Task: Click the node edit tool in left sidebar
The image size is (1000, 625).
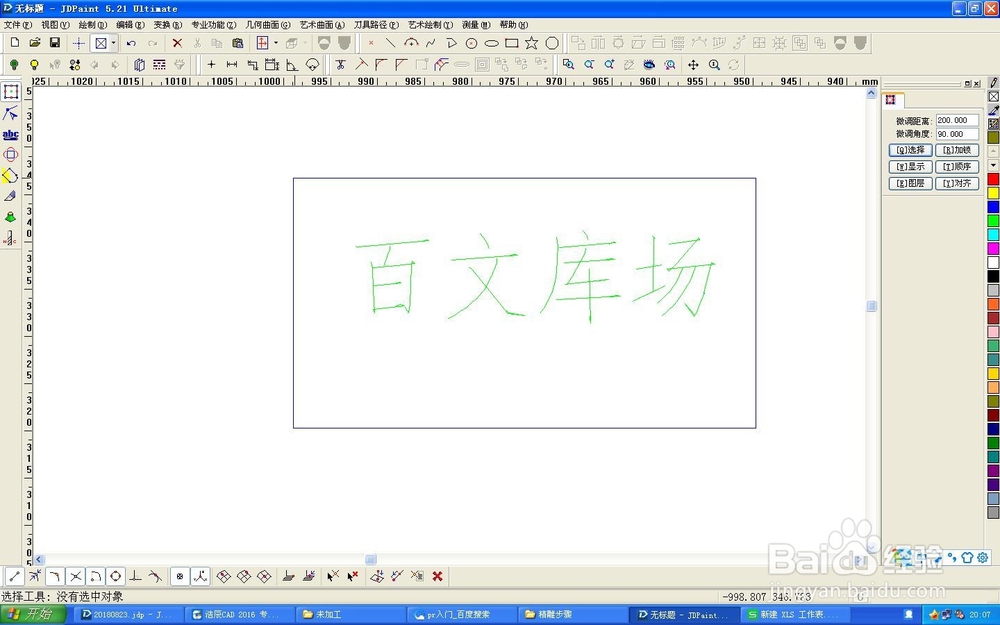Action: [10, 114]
